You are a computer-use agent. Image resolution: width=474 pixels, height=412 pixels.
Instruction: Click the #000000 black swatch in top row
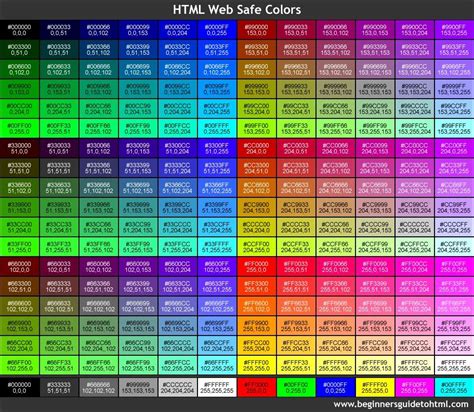tap(19, 30)
